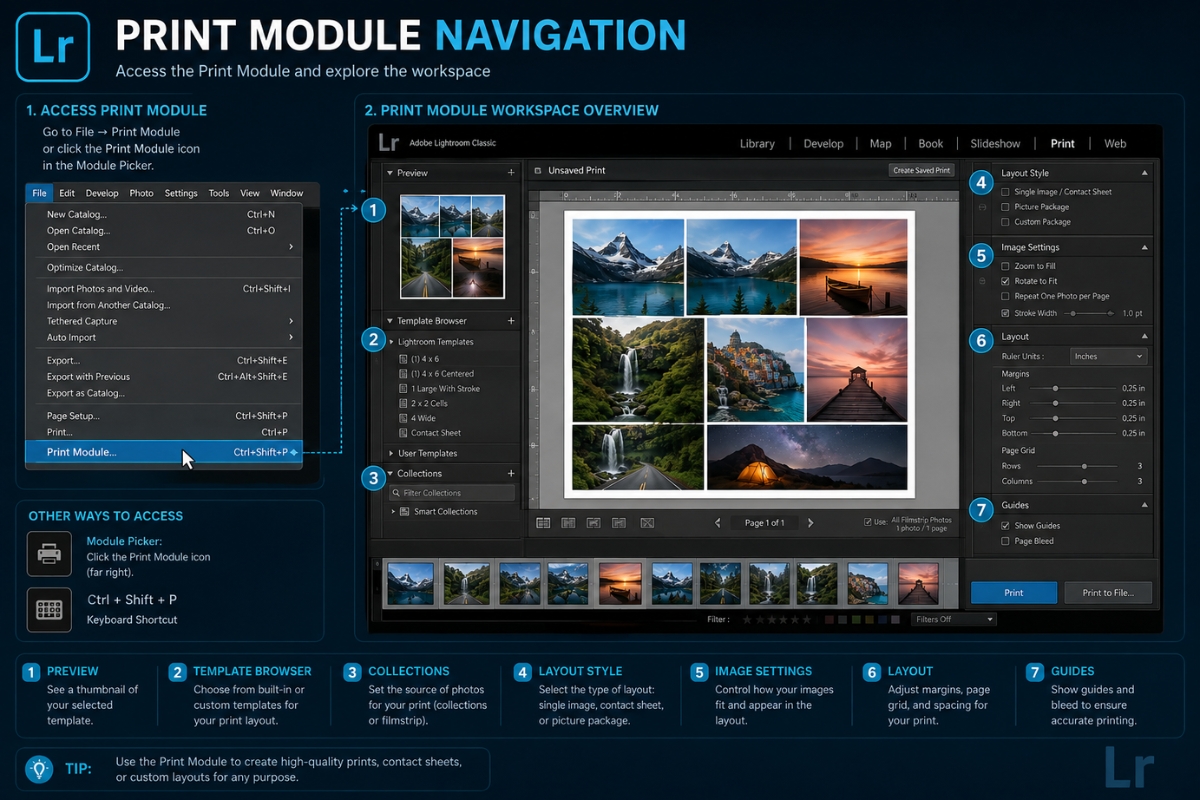The image size is (1200, 800).
Task: Switch to the Book module
Action: coord(931,143)
